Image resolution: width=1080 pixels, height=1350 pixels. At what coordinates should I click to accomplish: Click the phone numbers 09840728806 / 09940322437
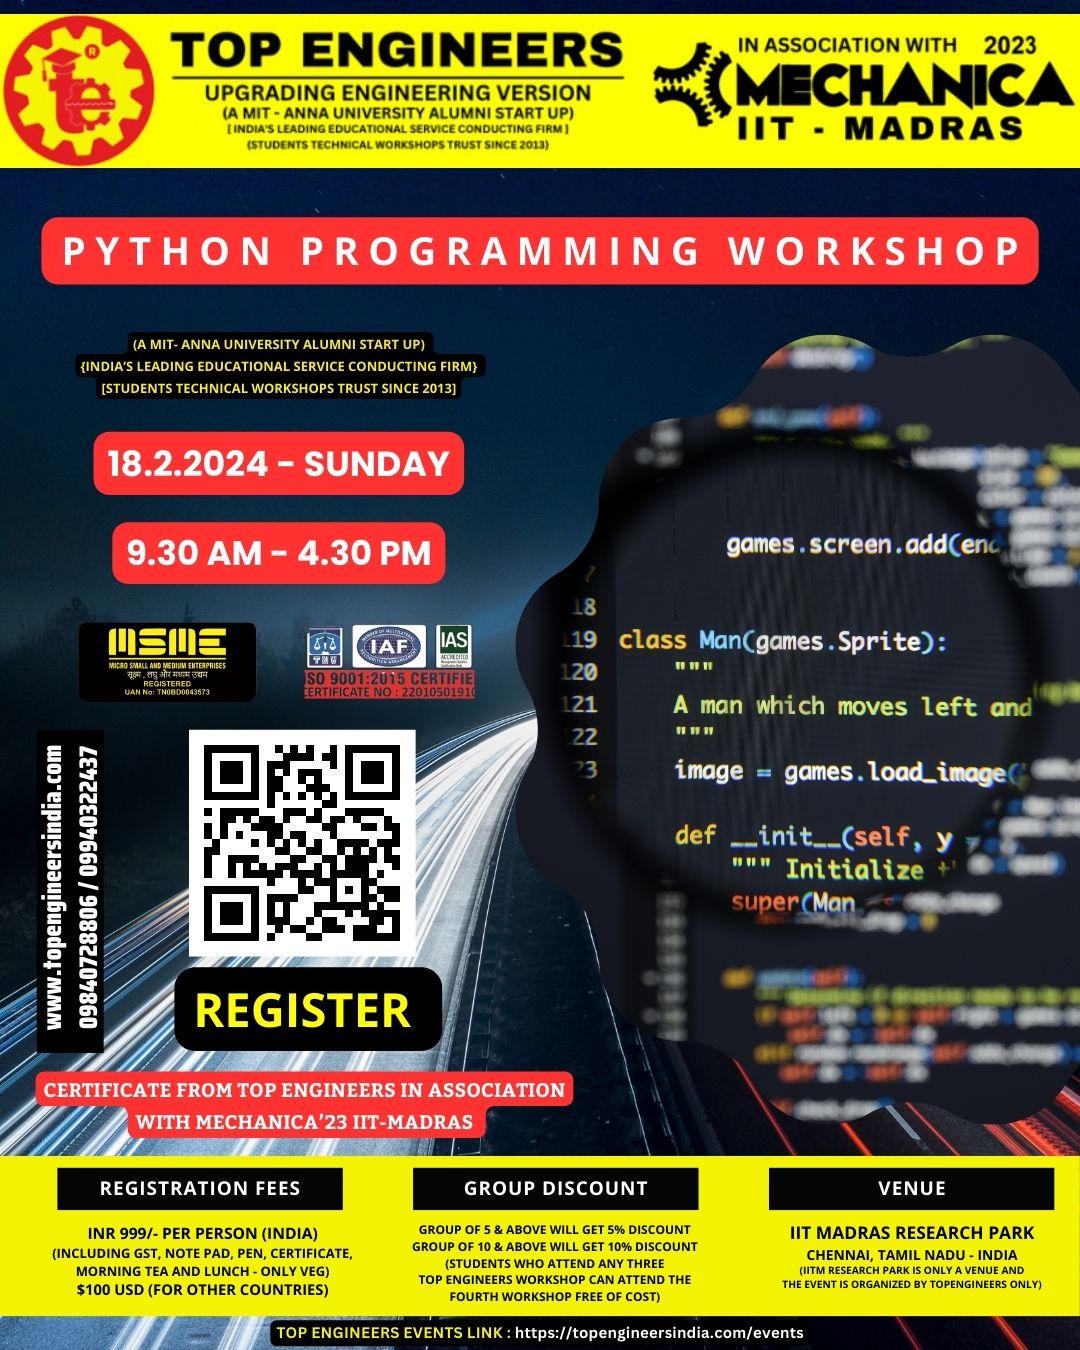coord(86,888)
